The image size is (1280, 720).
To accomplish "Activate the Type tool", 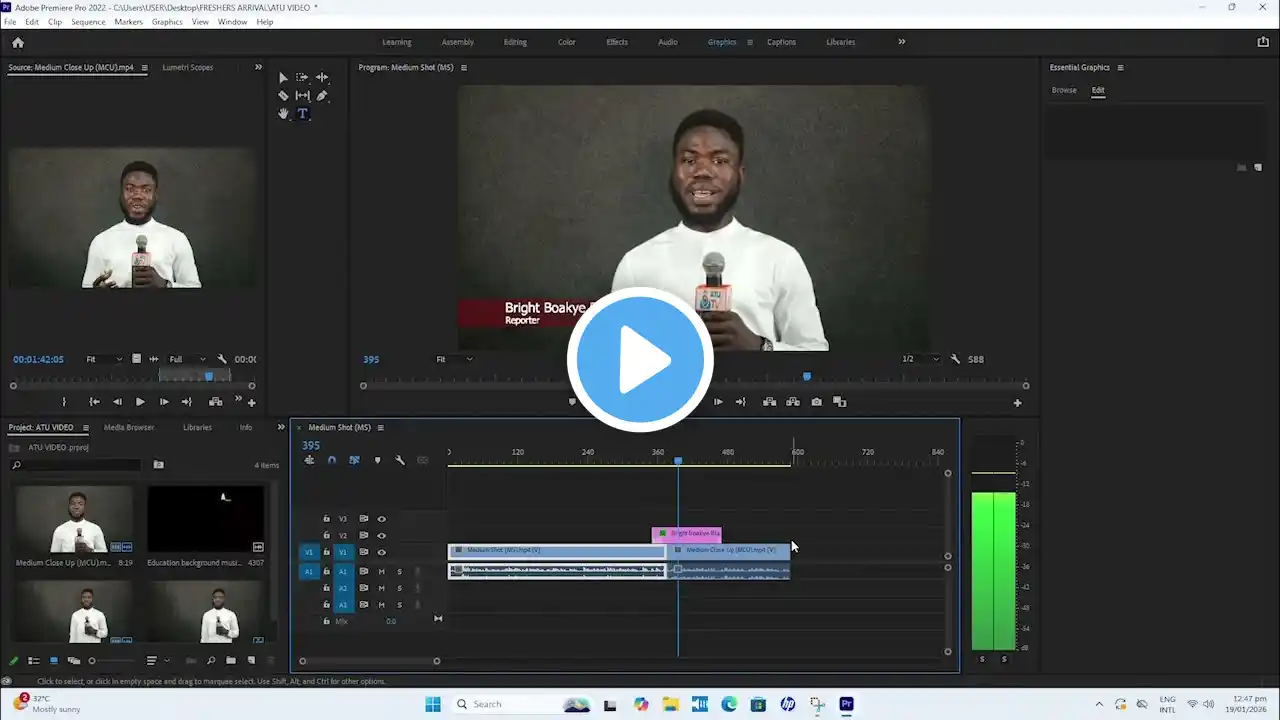I will coord(303,114).
